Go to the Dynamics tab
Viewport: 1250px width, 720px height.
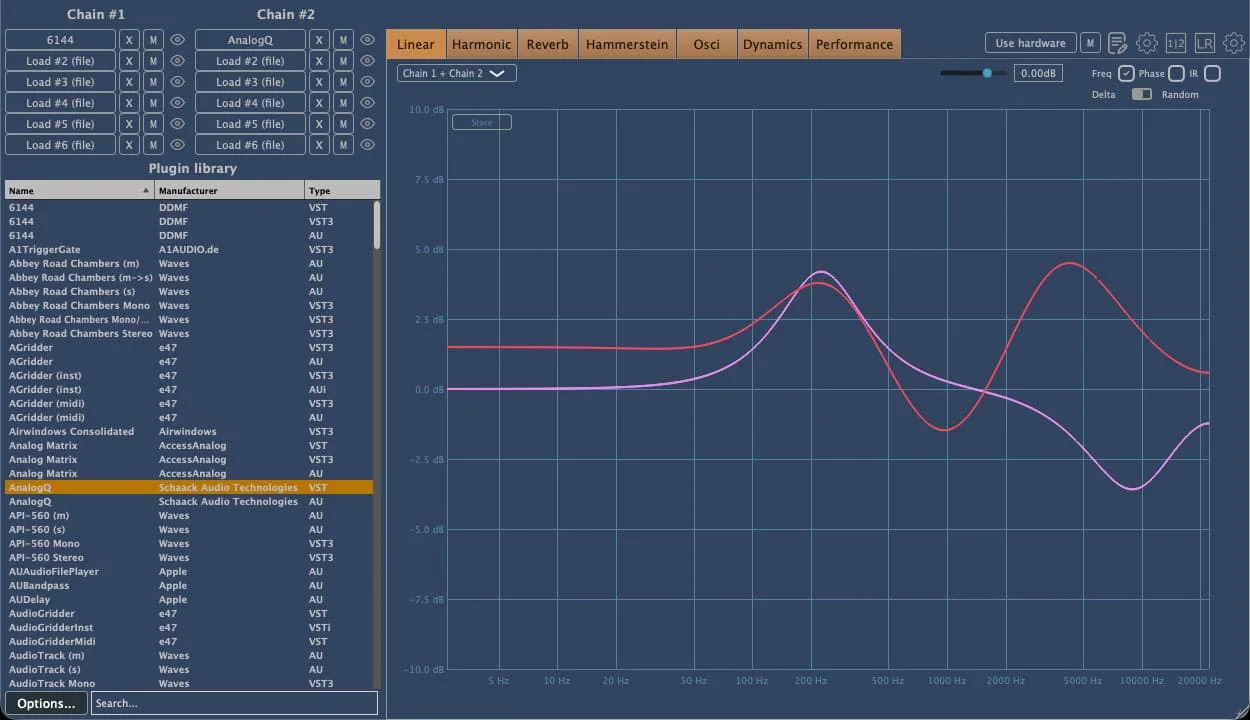point(772,44)
